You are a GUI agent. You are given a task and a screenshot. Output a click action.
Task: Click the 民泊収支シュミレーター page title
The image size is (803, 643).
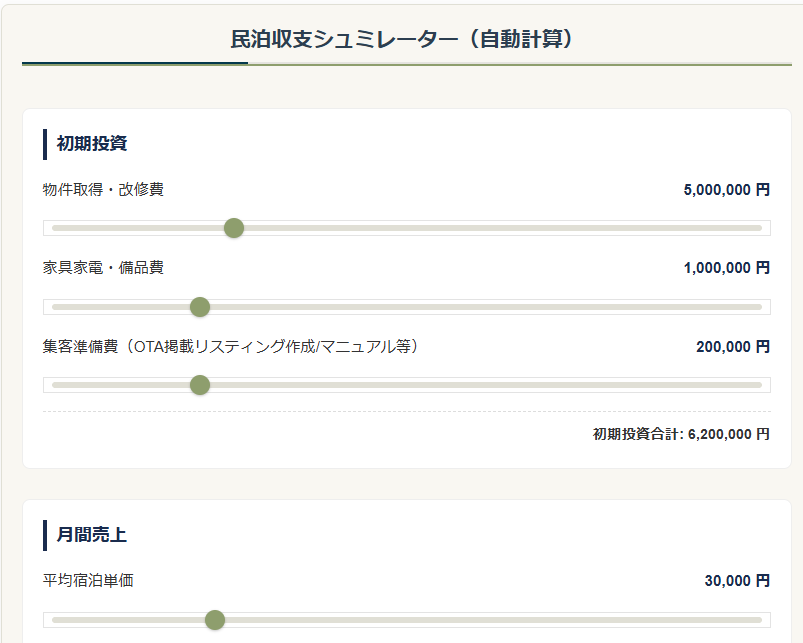point(401,39)
